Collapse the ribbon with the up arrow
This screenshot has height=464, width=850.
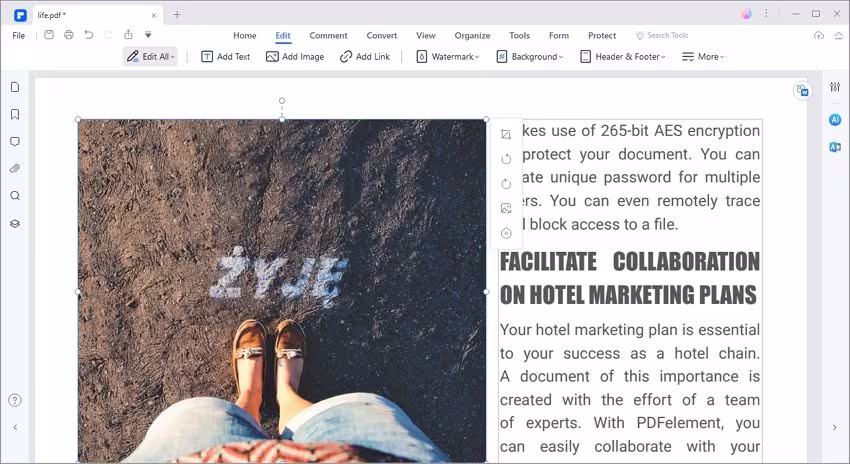click(839, 35)
